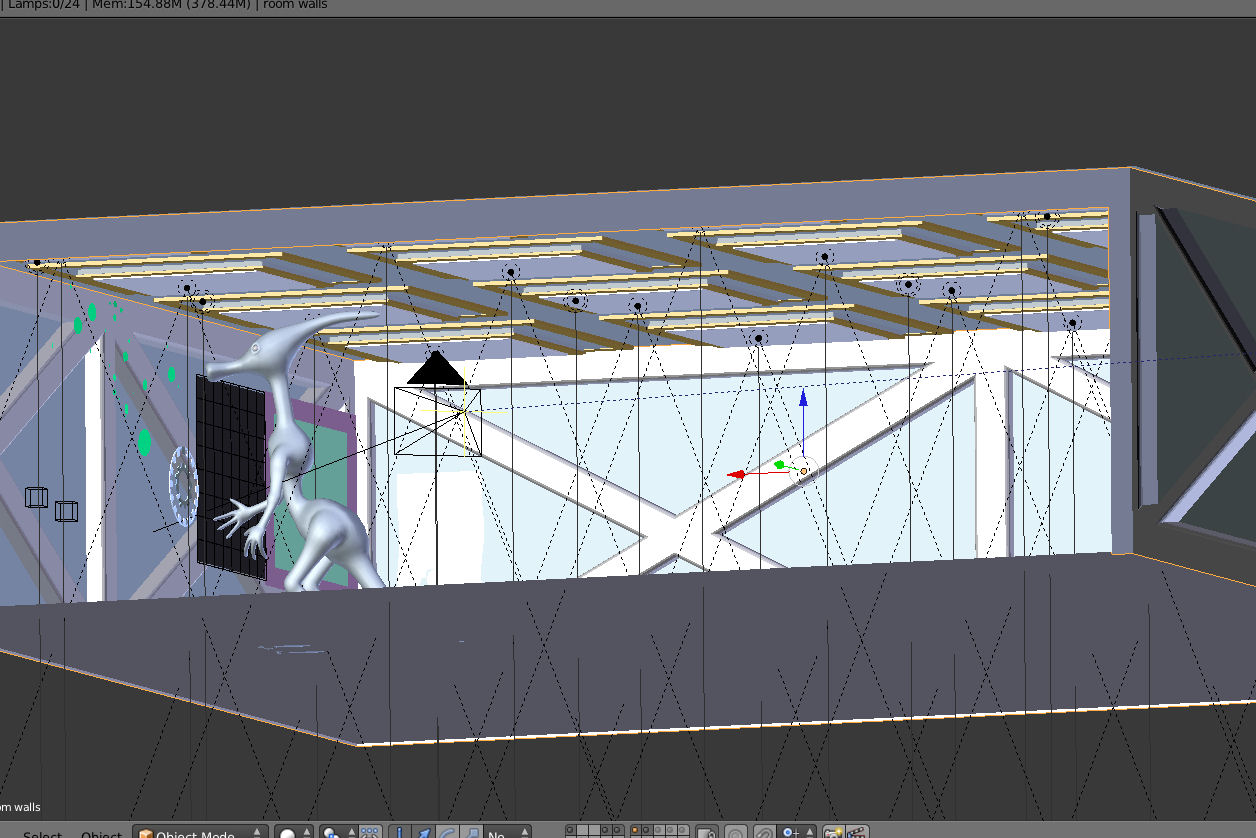
Task: Toggle the lock camera to layers icon
Action: click(707, 833)
